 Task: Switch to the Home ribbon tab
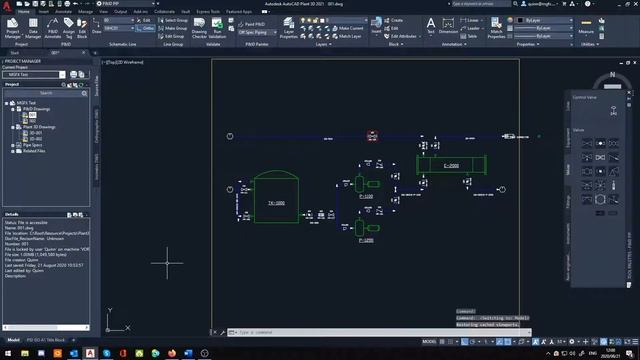click(x=24, y=12)
